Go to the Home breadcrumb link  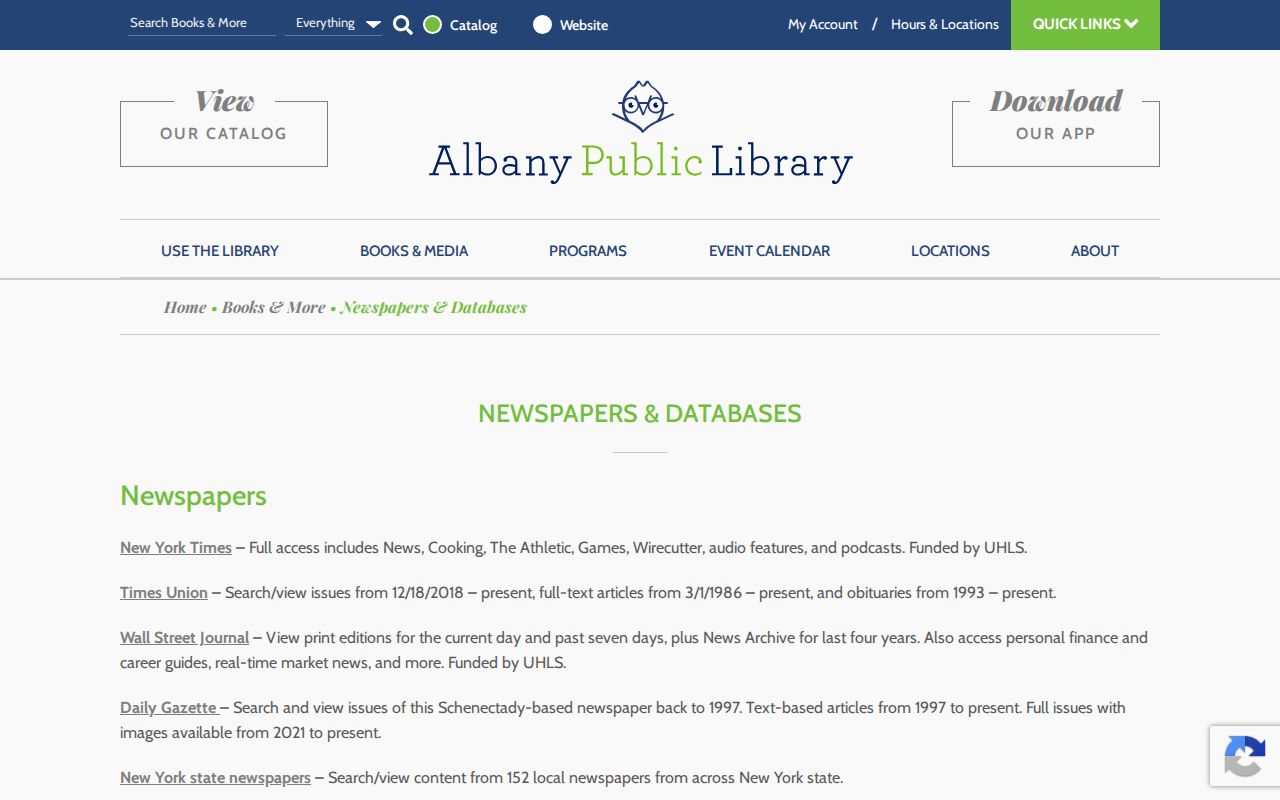point(185,308)
